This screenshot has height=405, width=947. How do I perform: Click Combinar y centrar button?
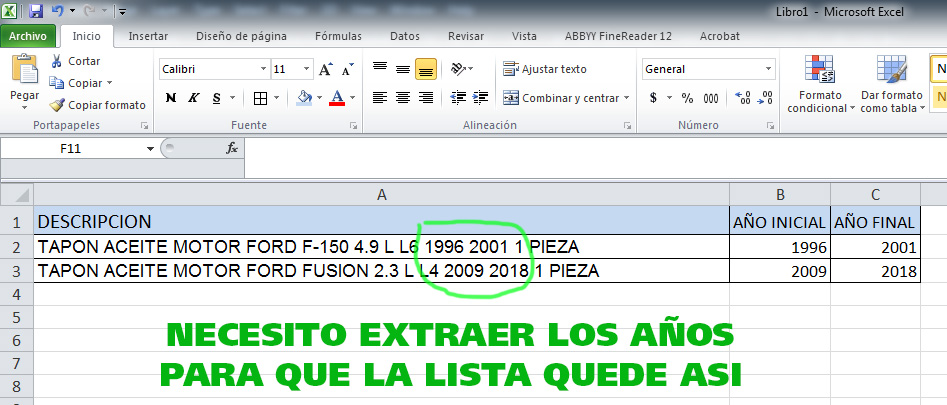[560, 98]
